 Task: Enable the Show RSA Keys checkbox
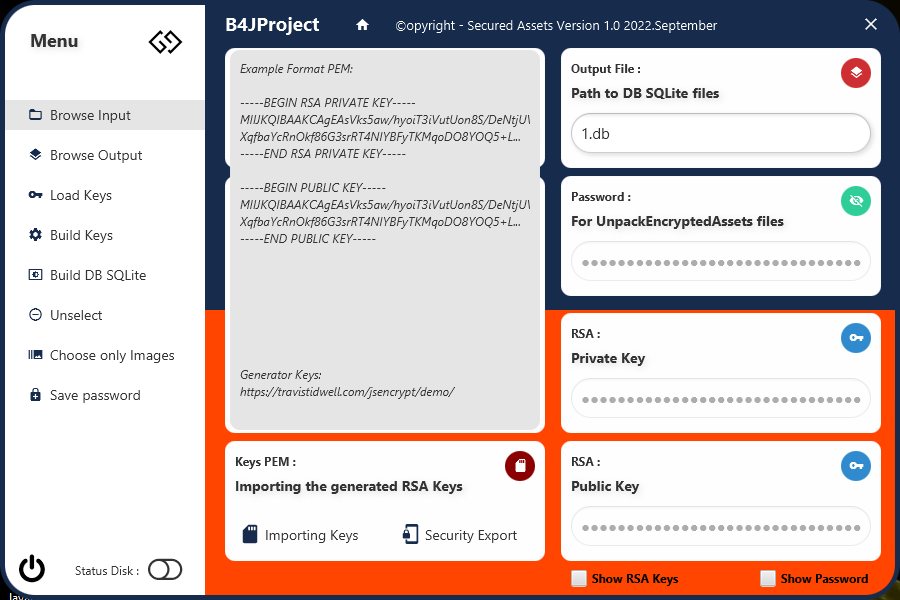click(579, 578)
